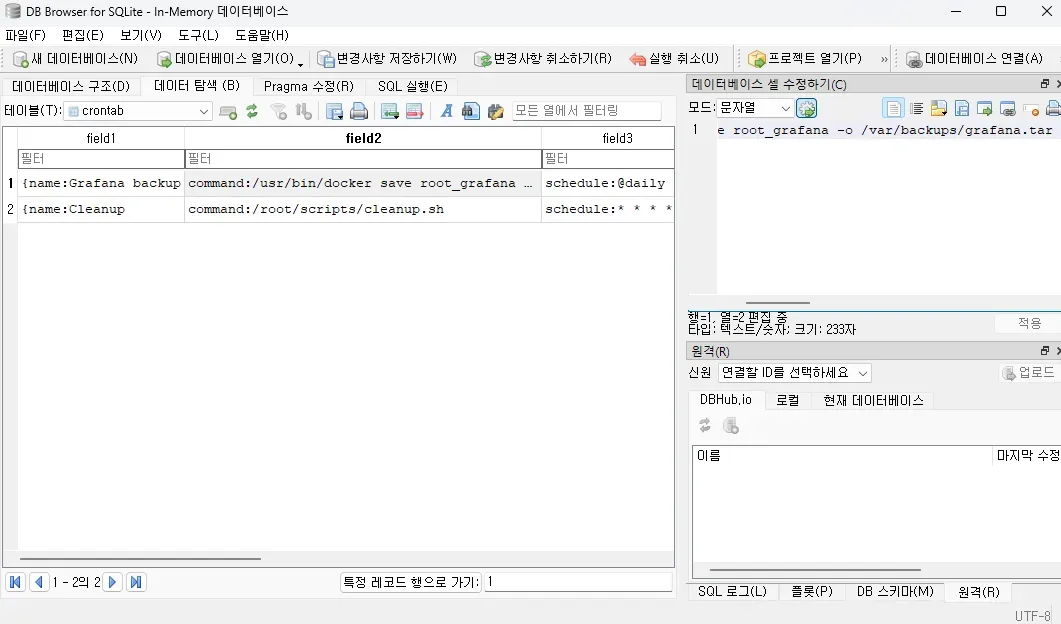
Task: Click the 새 데이터베이스(N) button
Action: point(76,59)
